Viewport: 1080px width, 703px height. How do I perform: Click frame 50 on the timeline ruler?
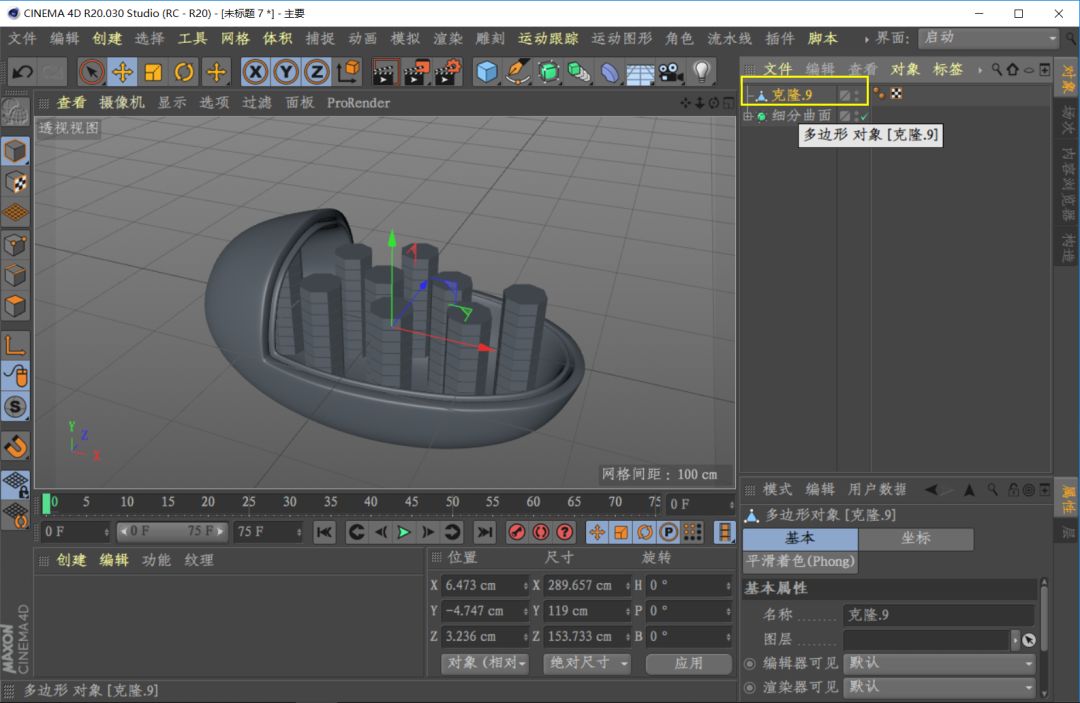coord(452,502)
